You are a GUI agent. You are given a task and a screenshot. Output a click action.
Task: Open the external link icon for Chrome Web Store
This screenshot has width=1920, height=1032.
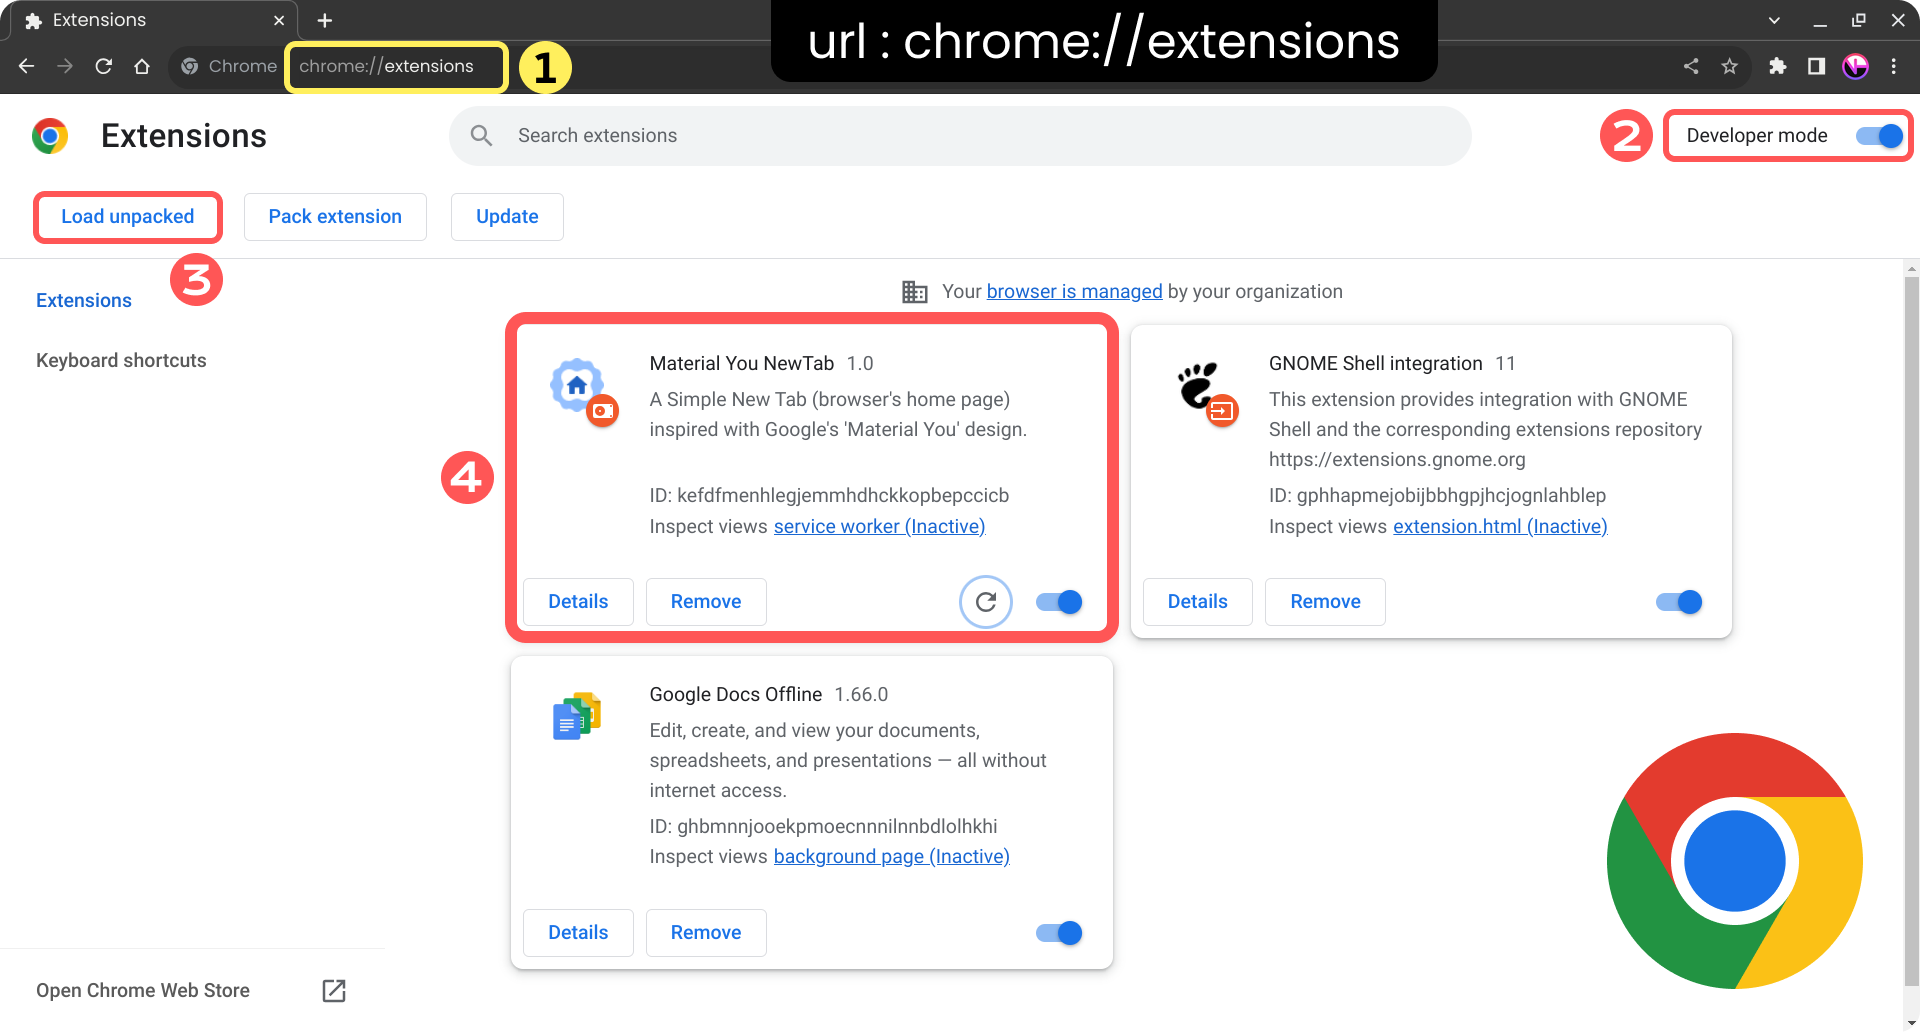(x=334, y=991)
